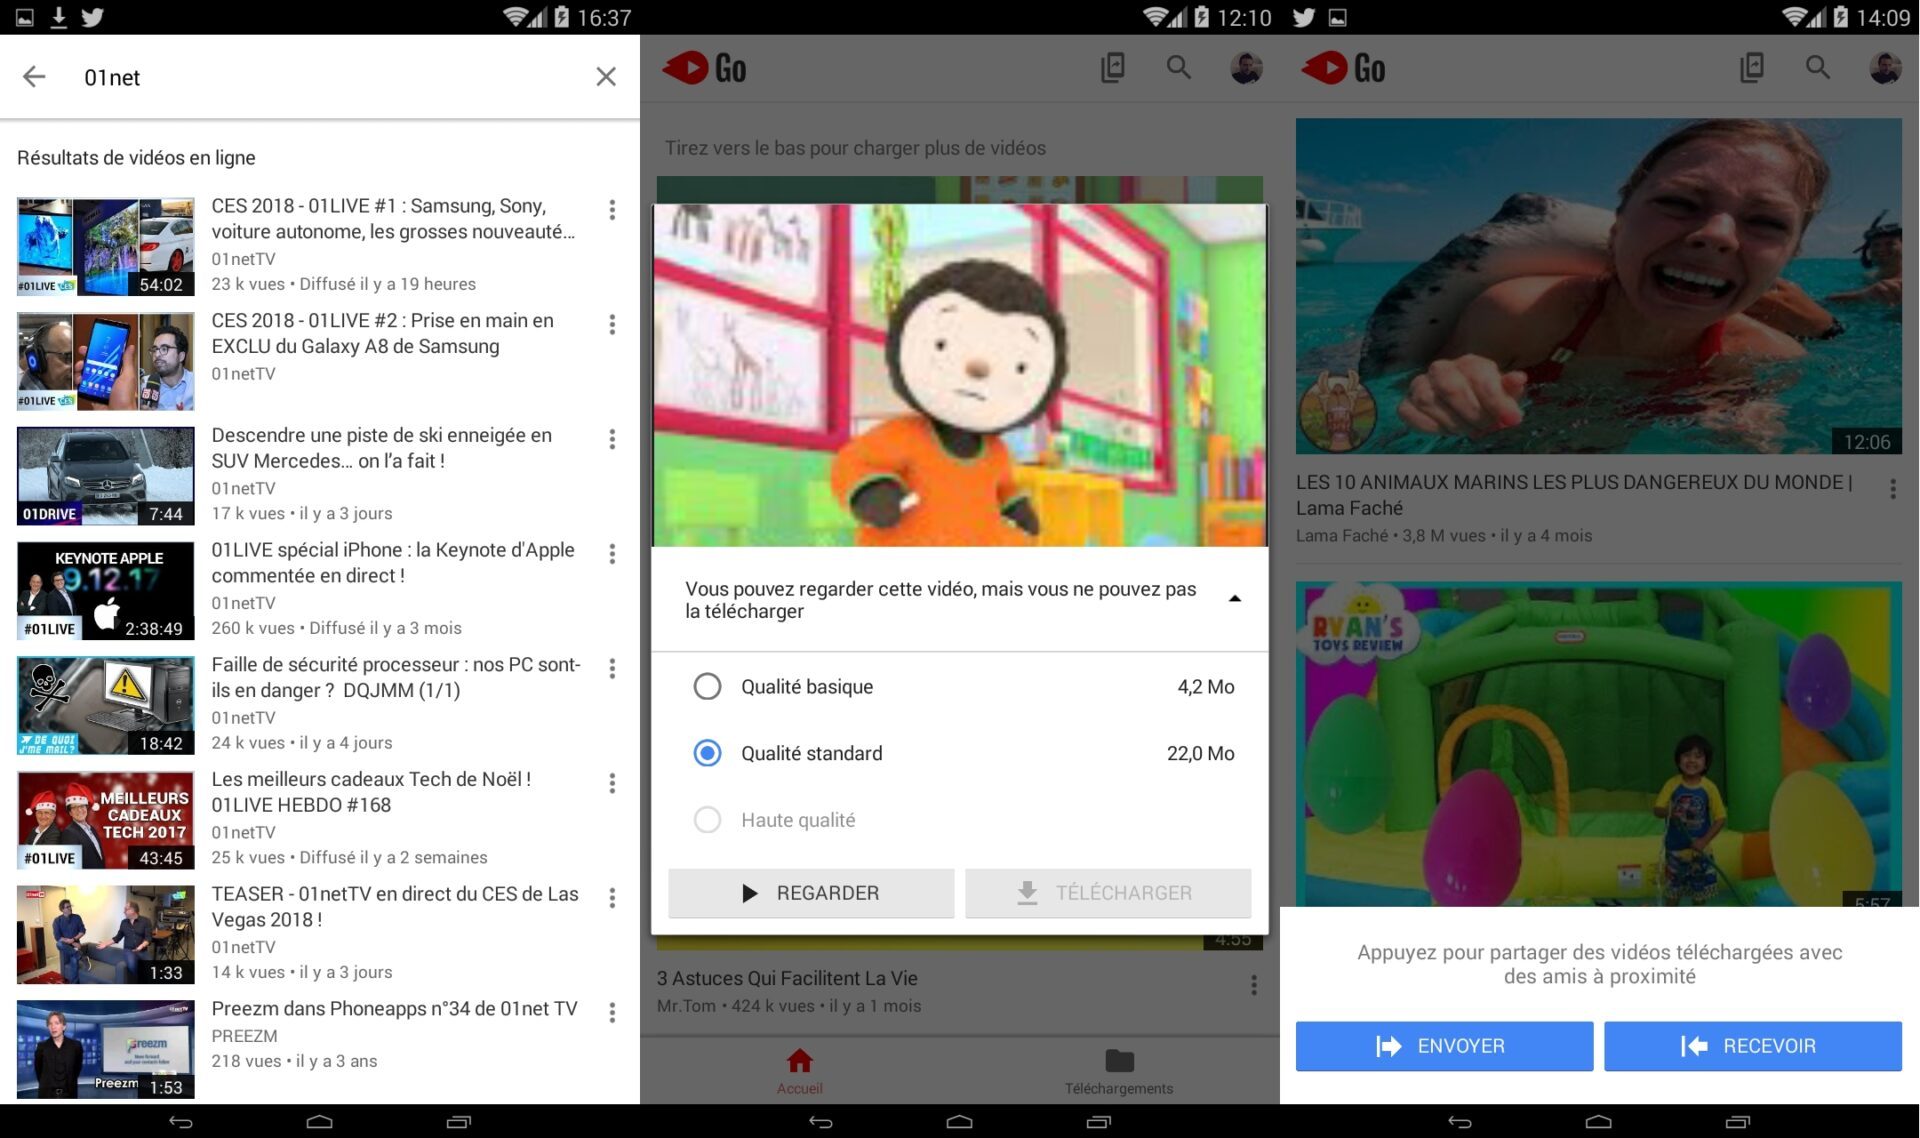The height and width of the screenshot is (1138, 1920).
Task: Select Qualité basique radio option
Action: [x=707, y=687]
